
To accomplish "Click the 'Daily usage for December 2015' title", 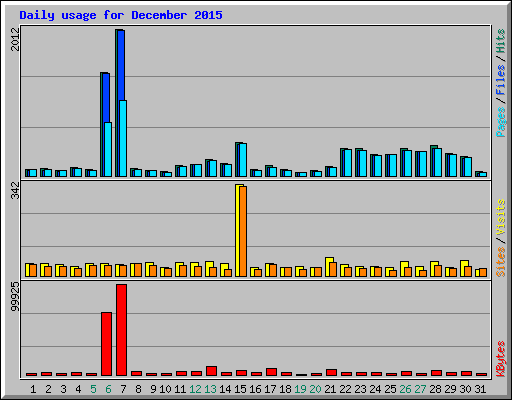I will coord(121,15).
